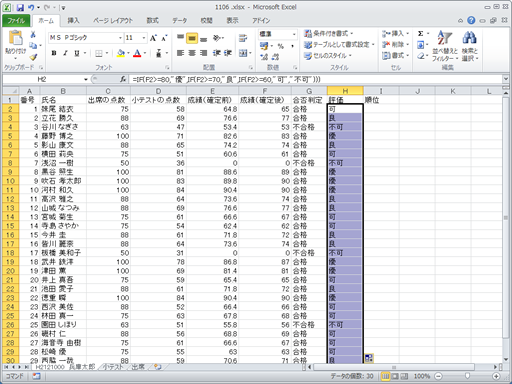Save the workbook with the floppy icon
Viewport: 512px width, 384px height.
20,7
